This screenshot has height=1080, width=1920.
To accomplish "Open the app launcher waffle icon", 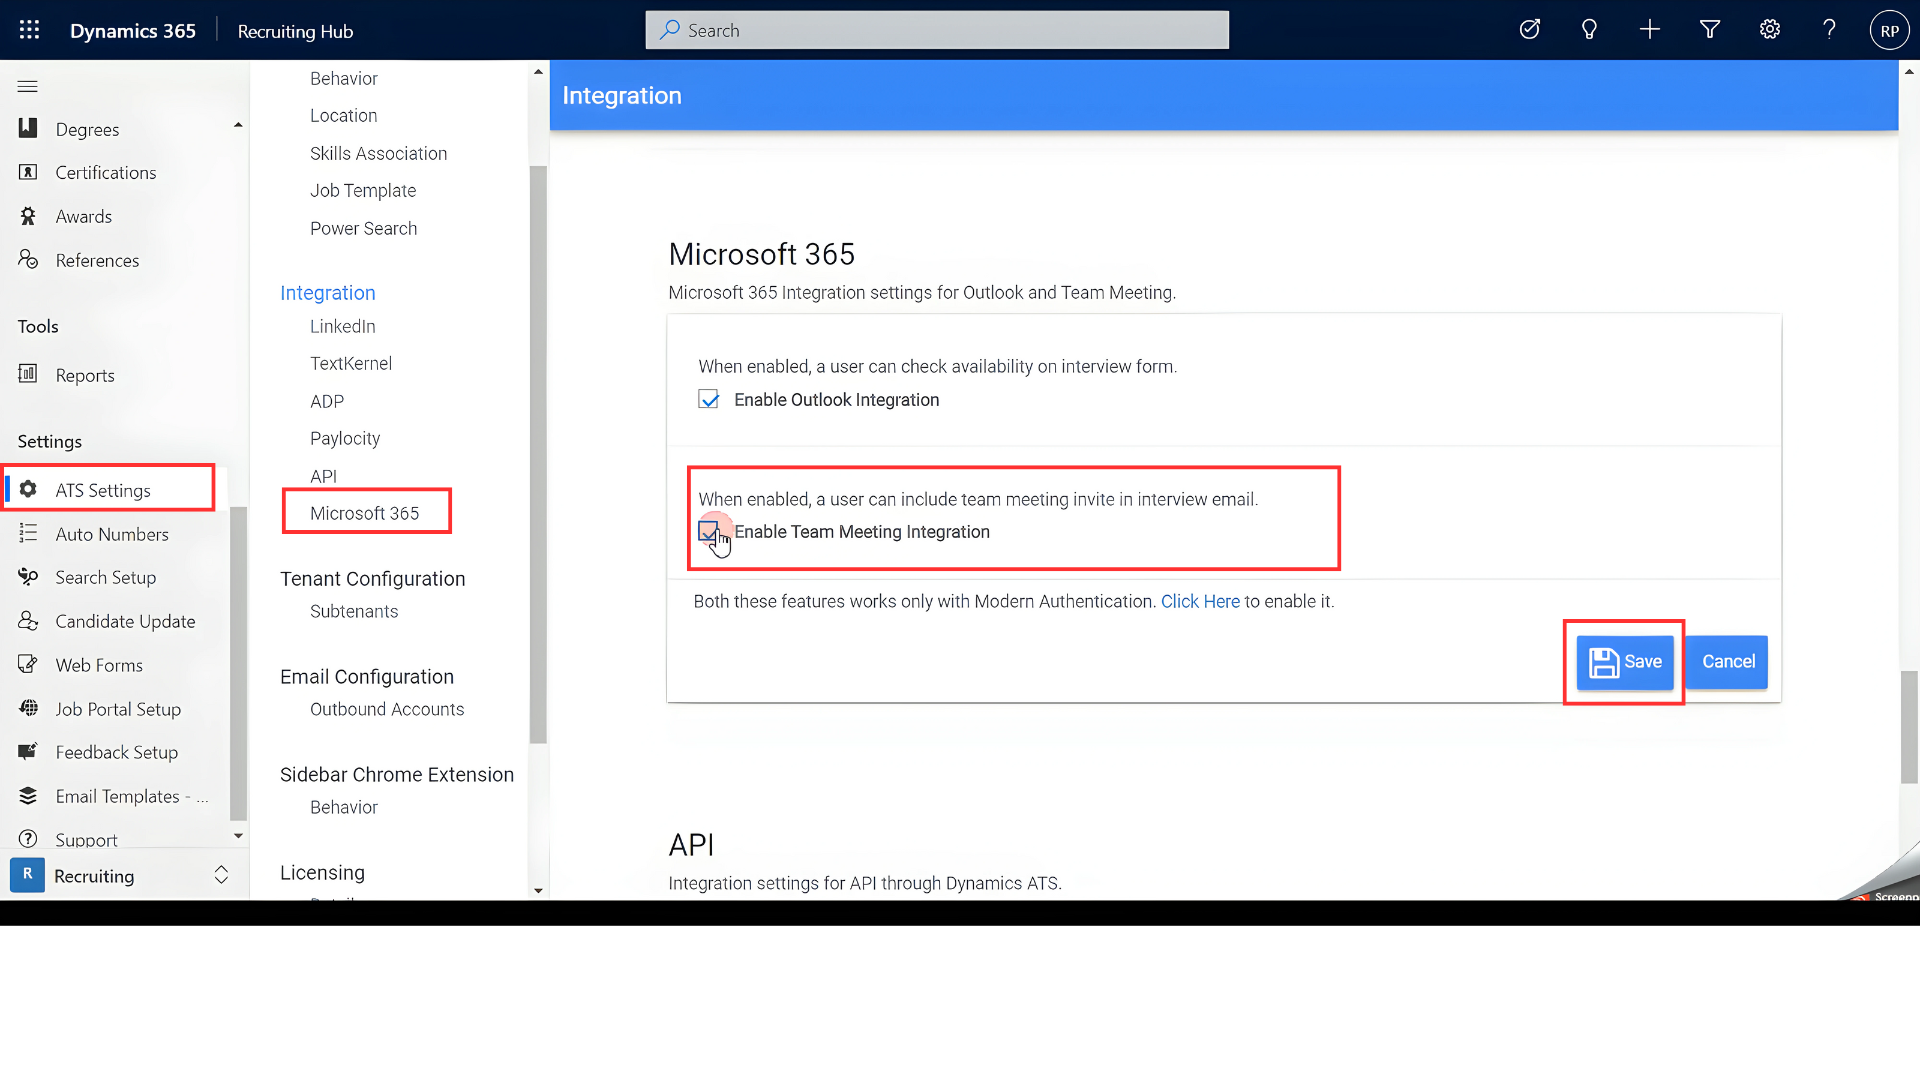I will 29,30.
